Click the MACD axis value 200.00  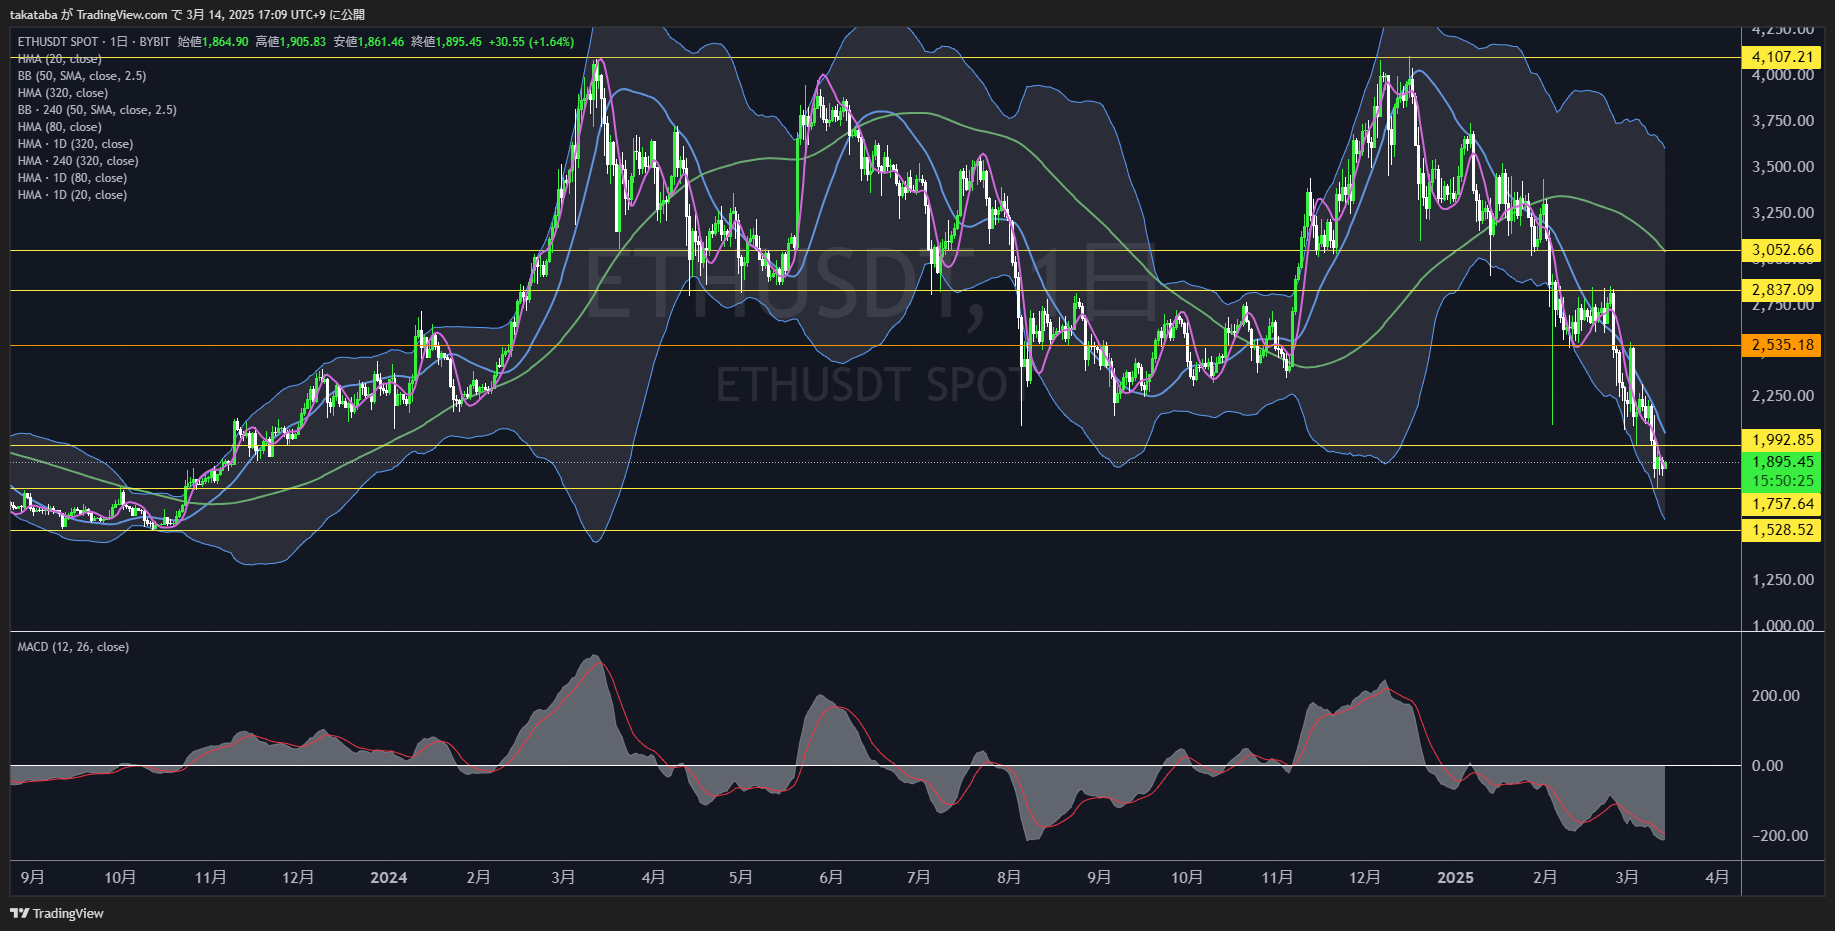pyautogui.click(x=1776, y=696)
